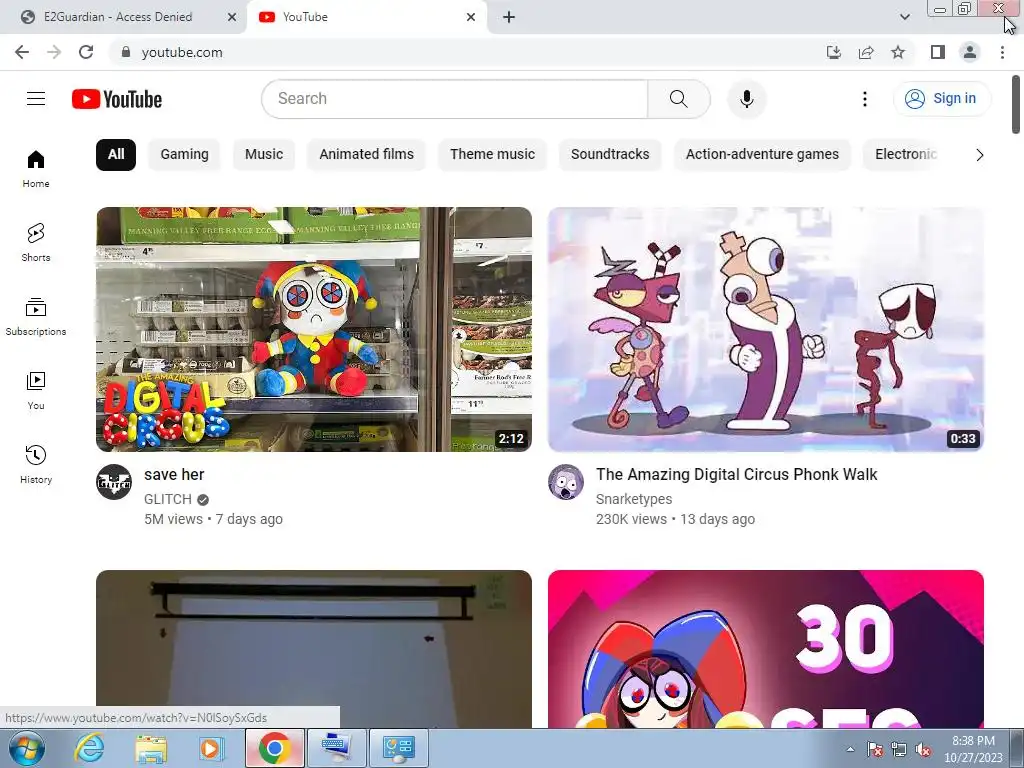
Task: Open the projector screen video thumbnail
Action: (313, 649)
